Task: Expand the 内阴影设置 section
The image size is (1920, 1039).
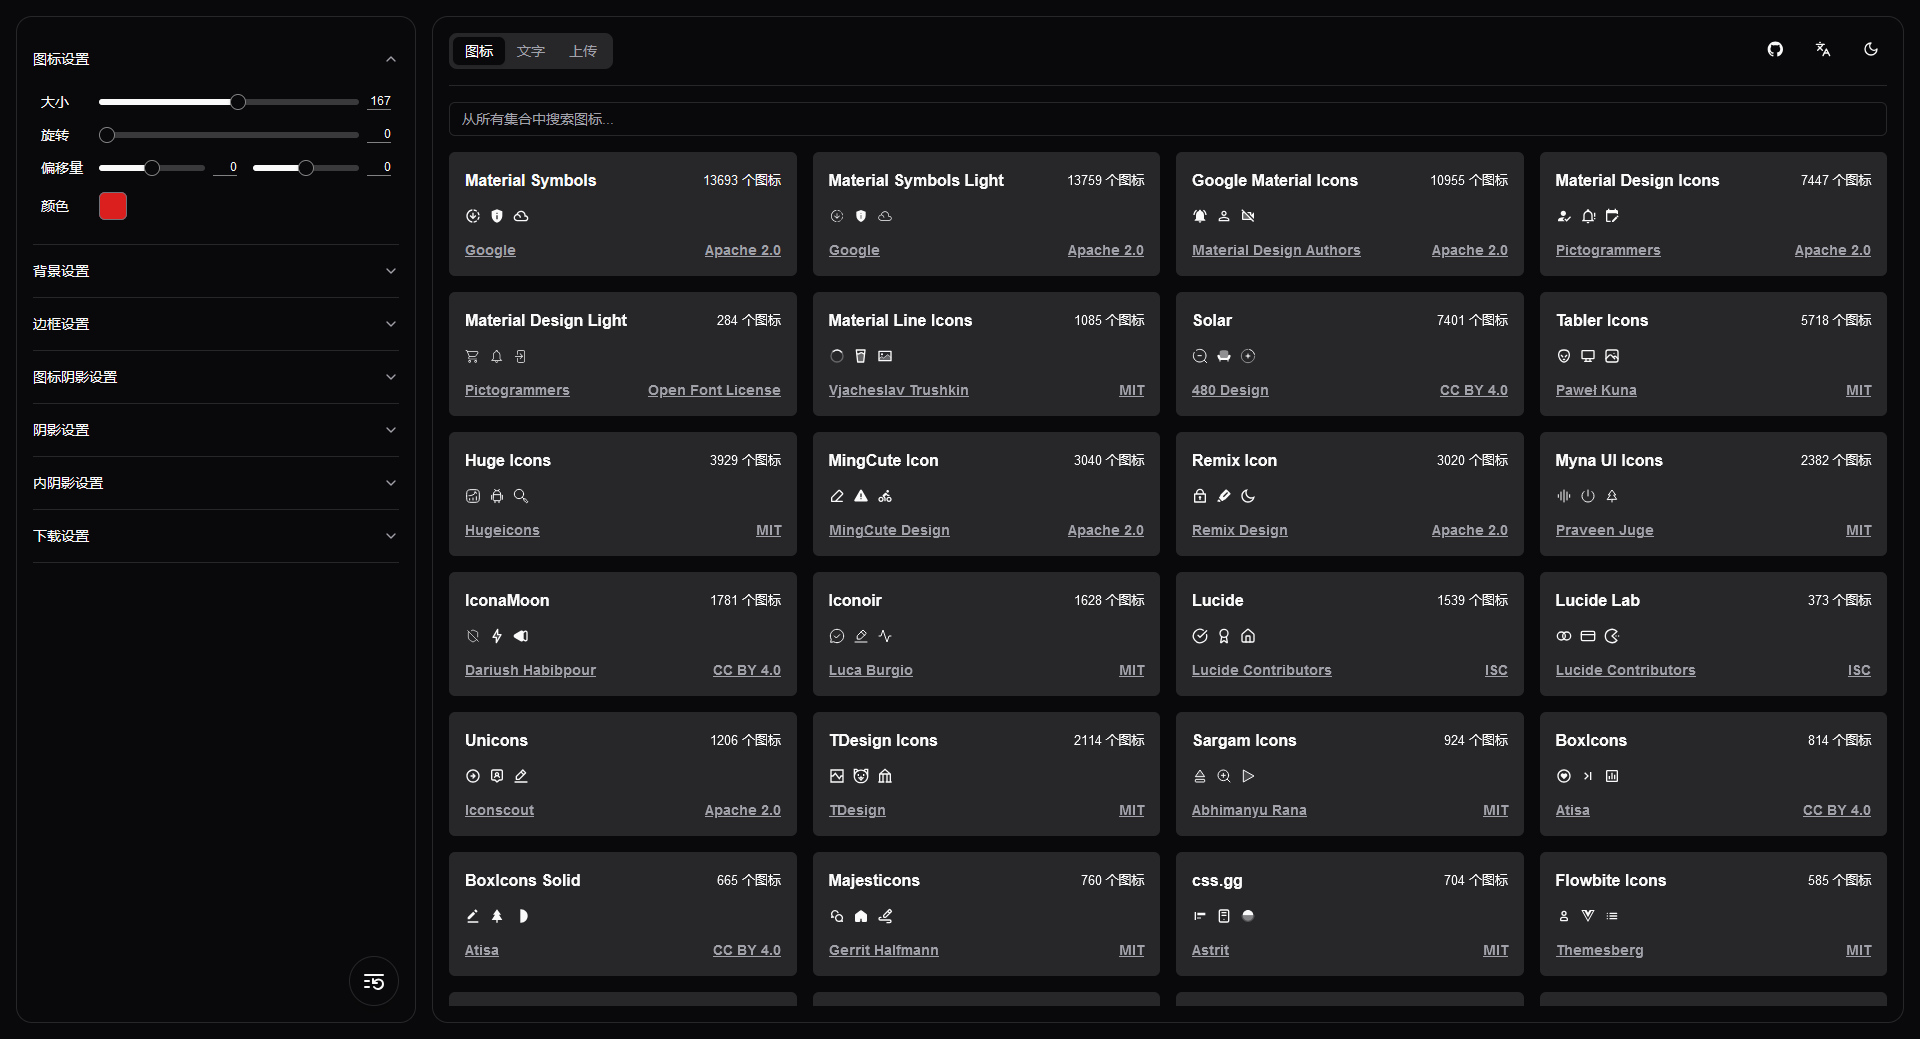Action: [215, 483]
